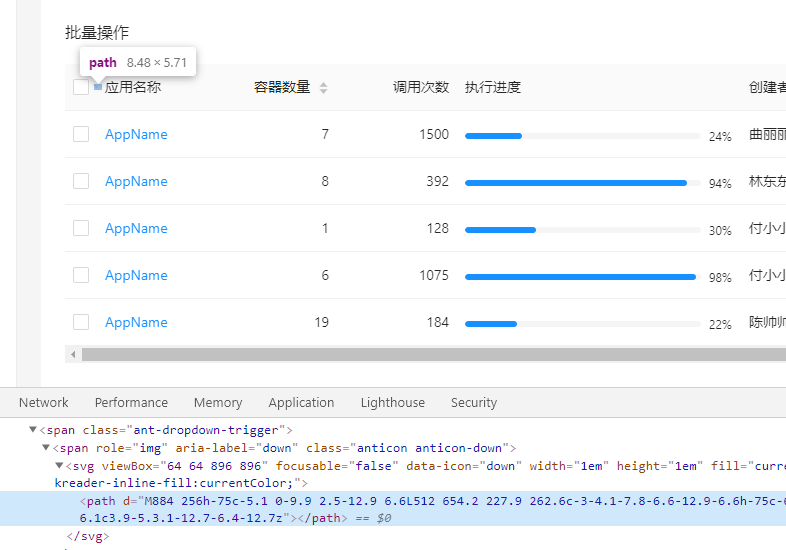
Task: Switch to the Performance tab in DevTools
Action: coord(131,403)
